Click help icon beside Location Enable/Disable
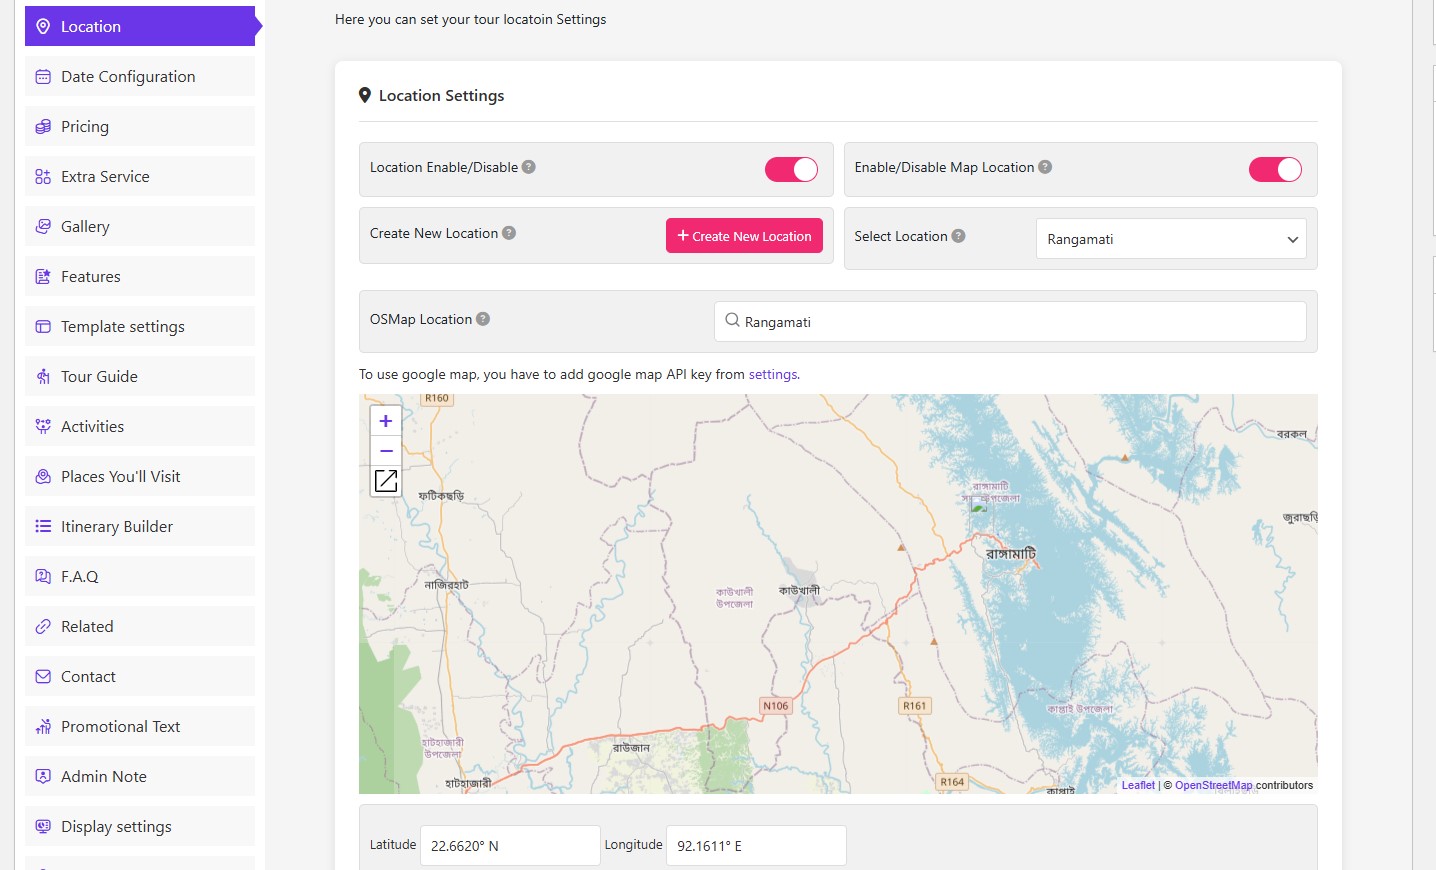Viewport: 1436px width, 870px height. tap(529, 167)
